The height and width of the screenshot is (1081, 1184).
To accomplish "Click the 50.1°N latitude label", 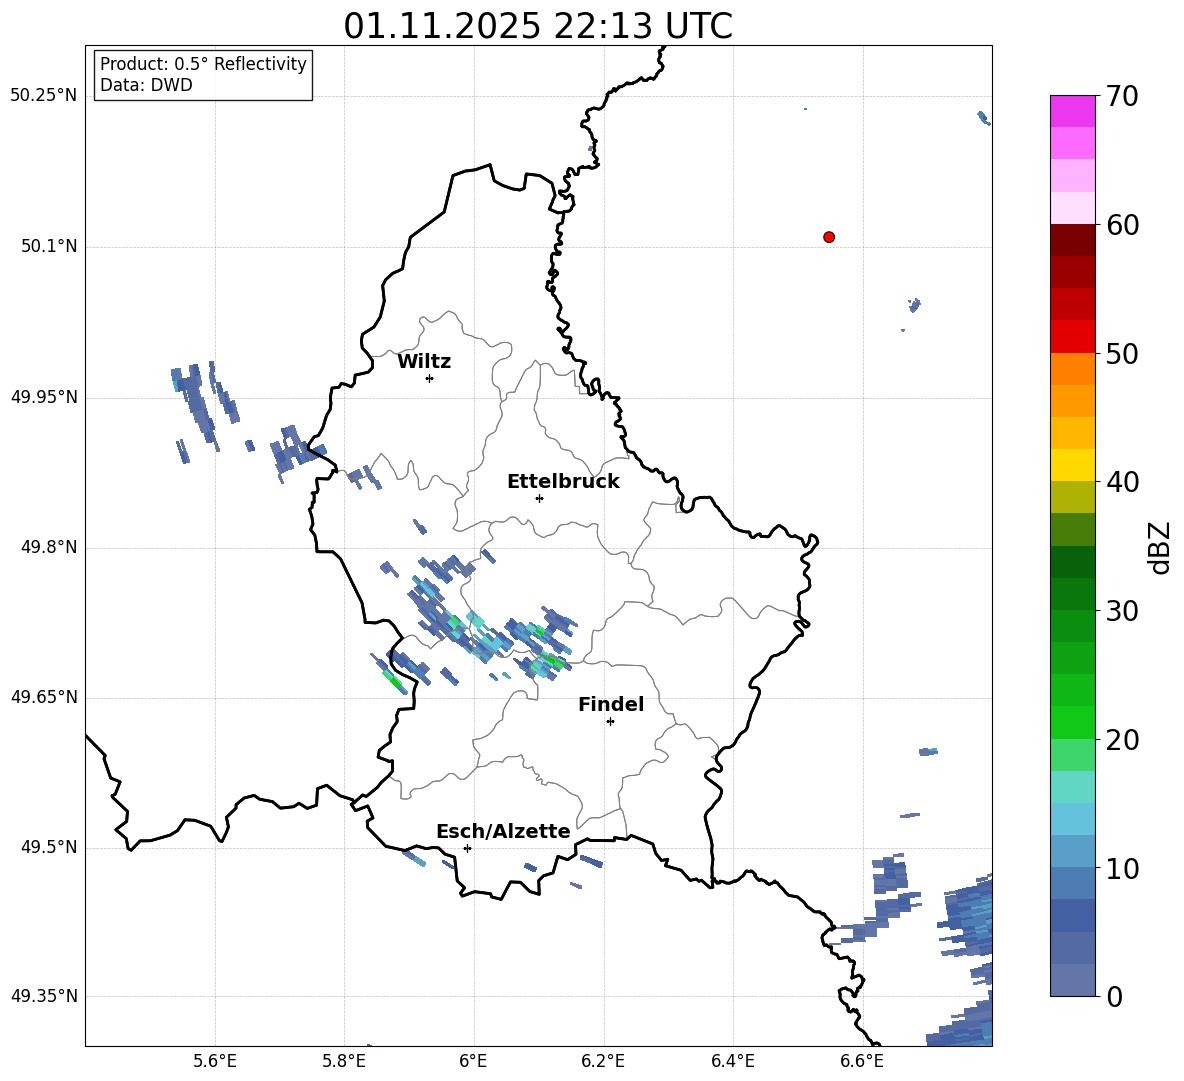I will [x=49, y=246].
